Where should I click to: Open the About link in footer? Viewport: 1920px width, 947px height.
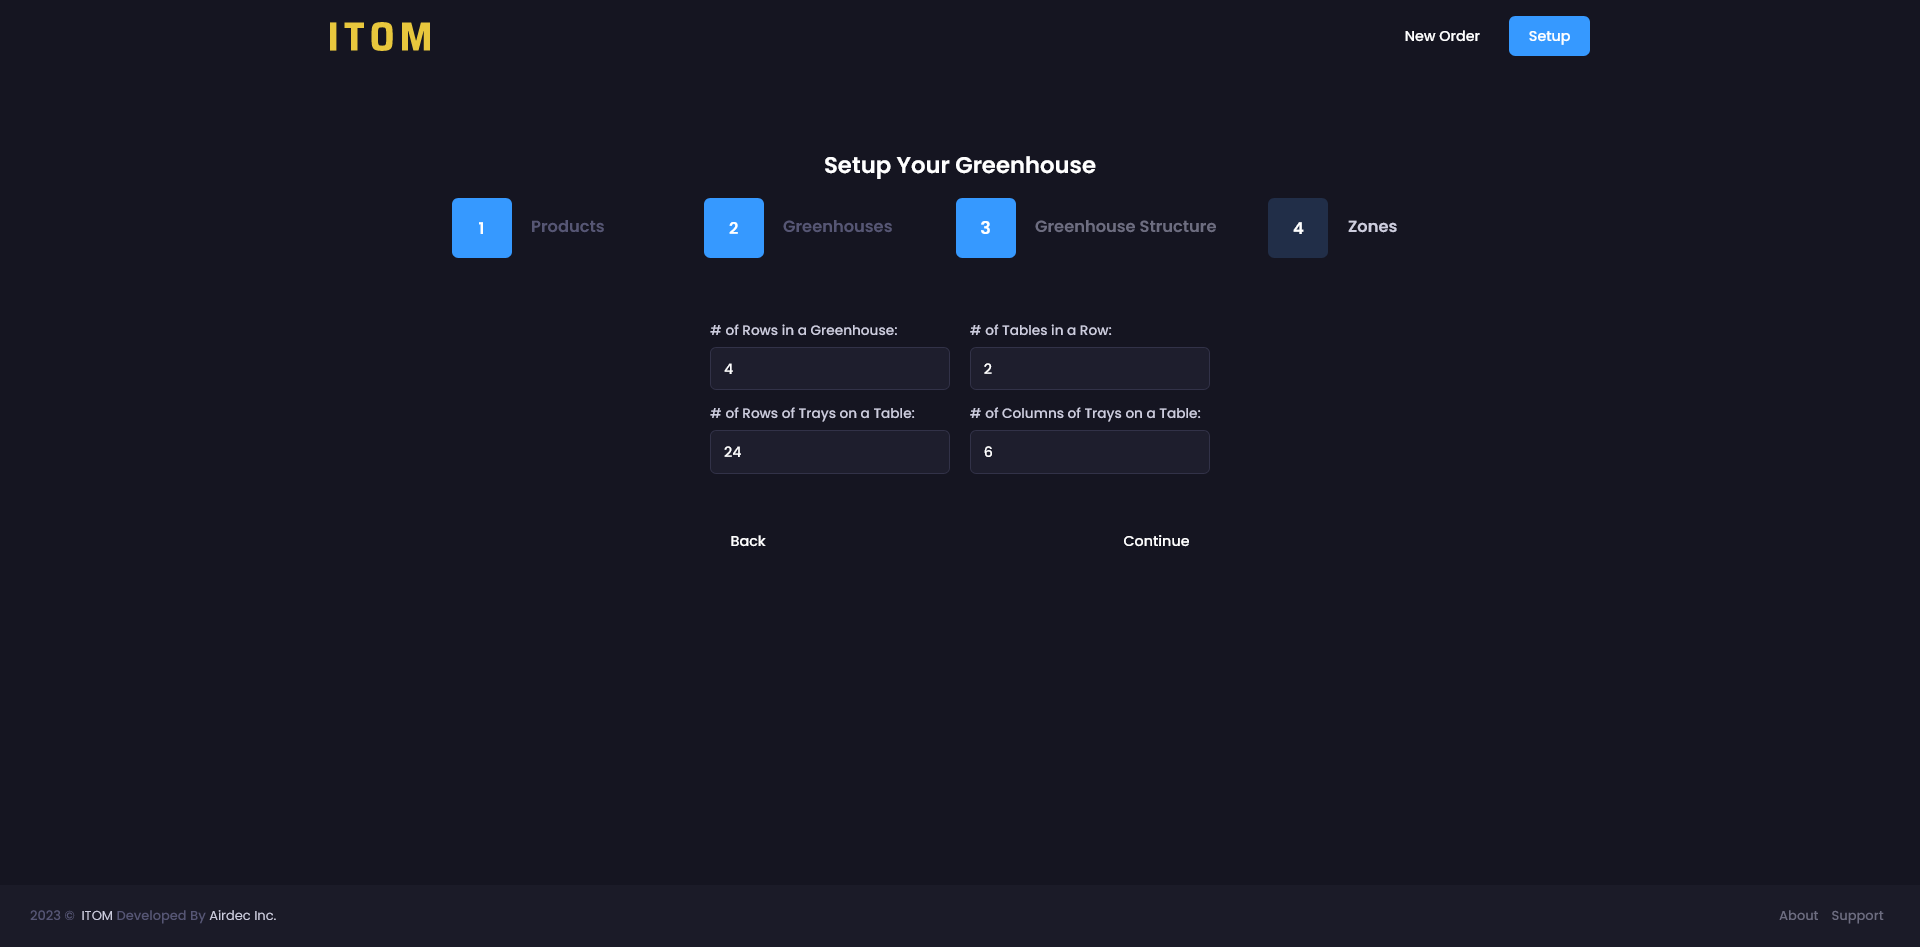point(1797,916)
